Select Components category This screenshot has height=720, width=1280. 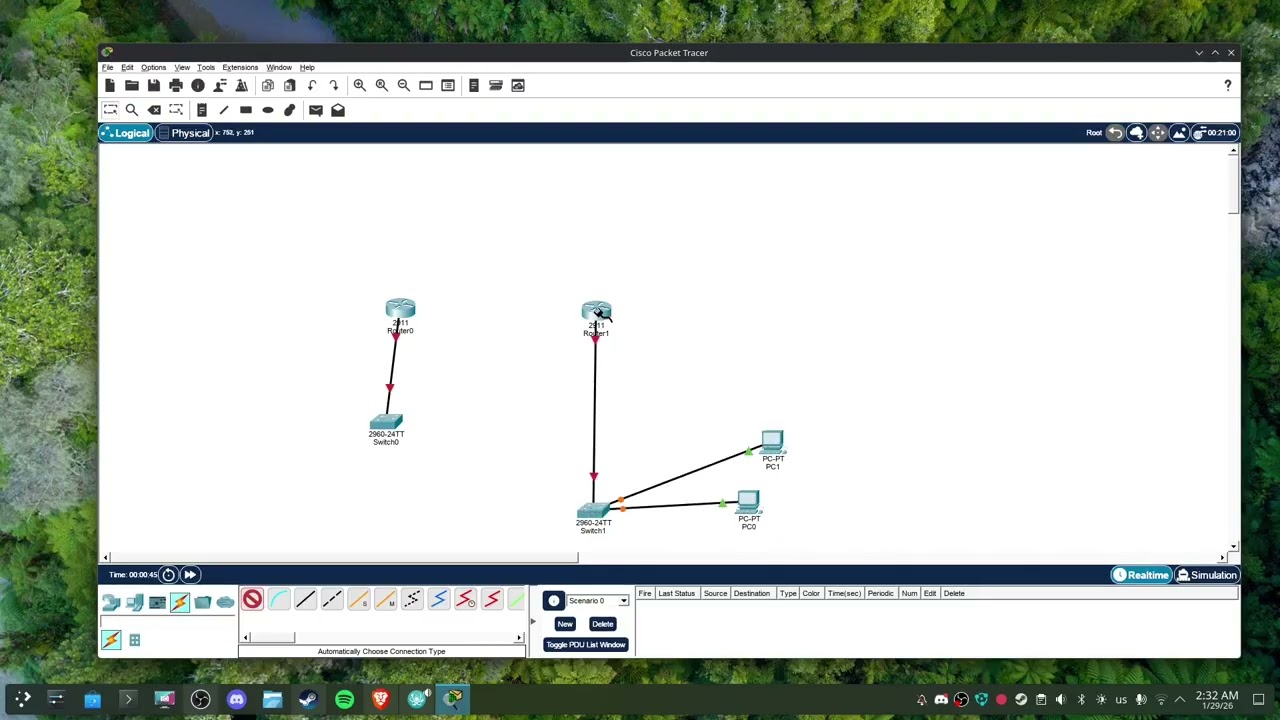(x=157, y=602)
